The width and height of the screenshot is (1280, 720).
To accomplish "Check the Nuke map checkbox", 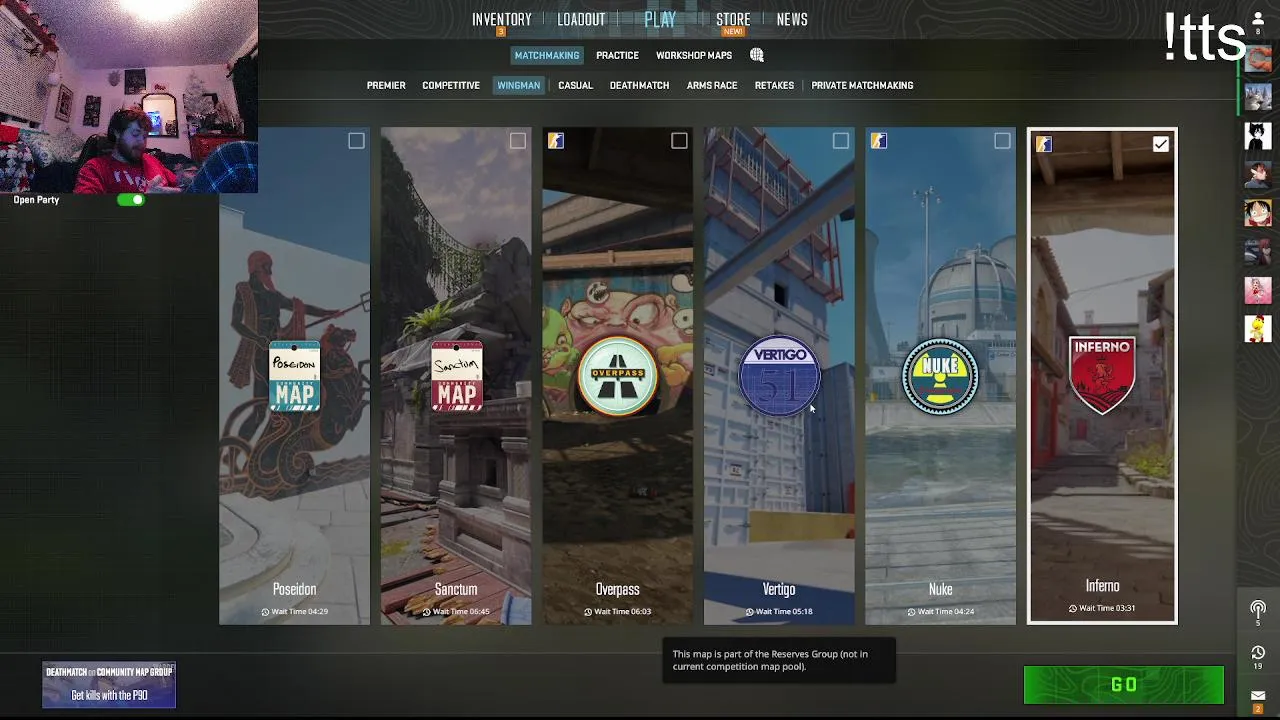I will click(1002, 141).
